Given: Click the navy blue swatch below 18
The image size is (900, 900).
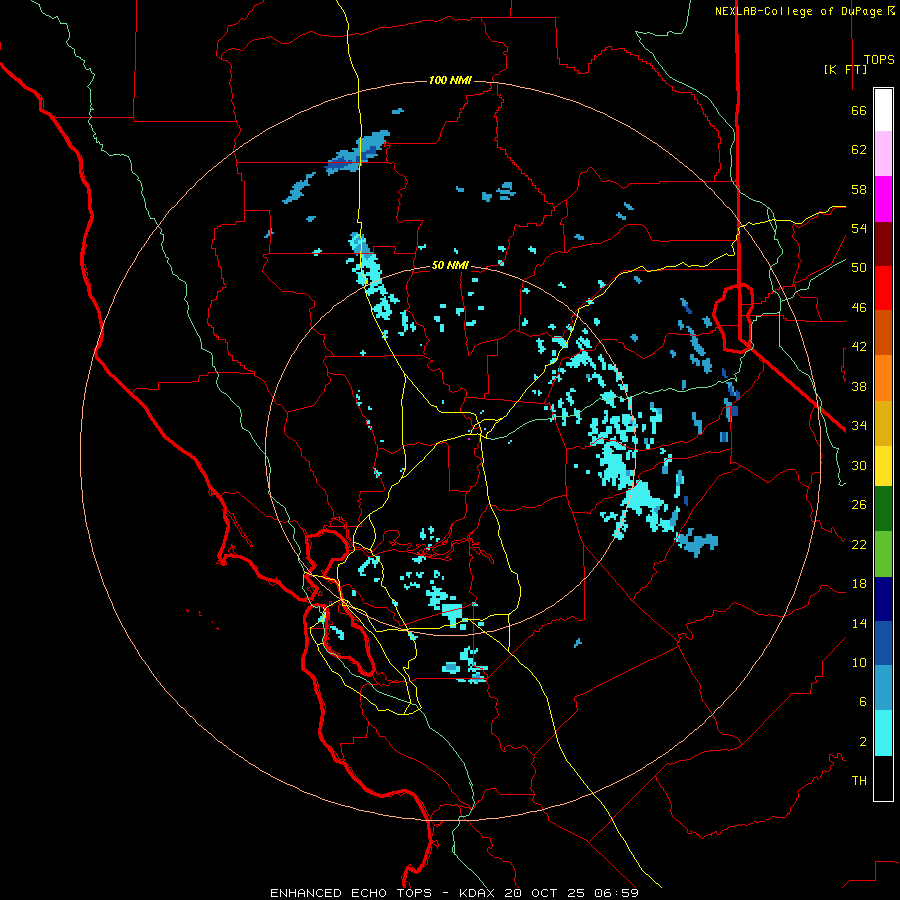Looking at the screenshot, I should pos(883,599).
